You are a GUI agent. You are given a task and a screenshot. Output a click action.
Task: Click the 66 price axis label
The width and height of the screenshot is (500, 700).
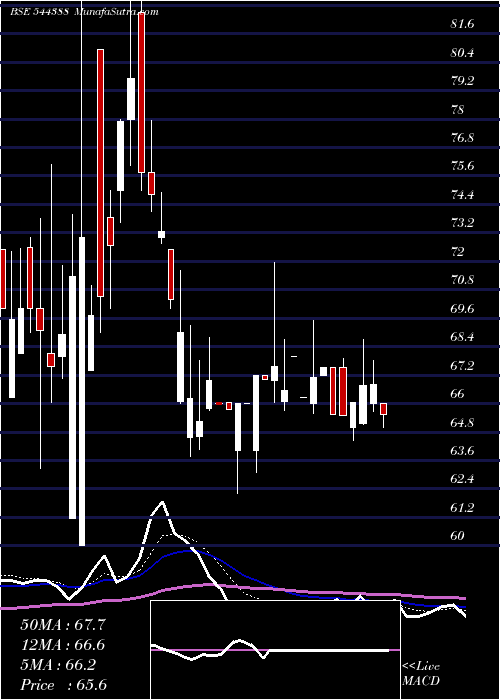tap(458, 394)
